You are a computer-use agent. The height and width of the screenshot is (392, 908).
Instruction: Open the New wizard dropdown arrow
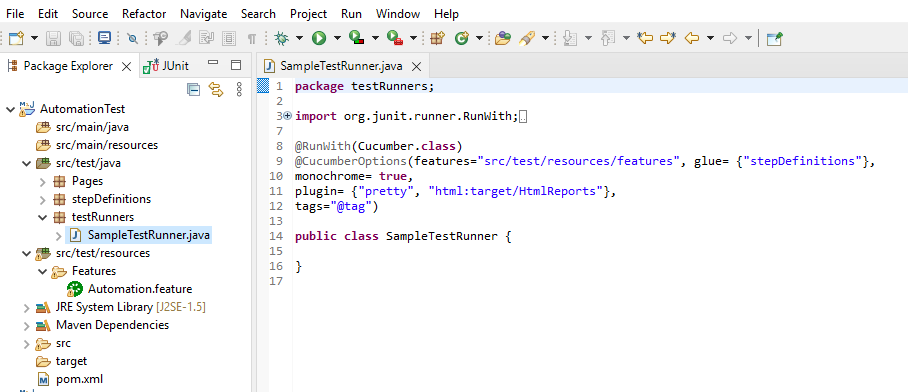coord(34,38)
